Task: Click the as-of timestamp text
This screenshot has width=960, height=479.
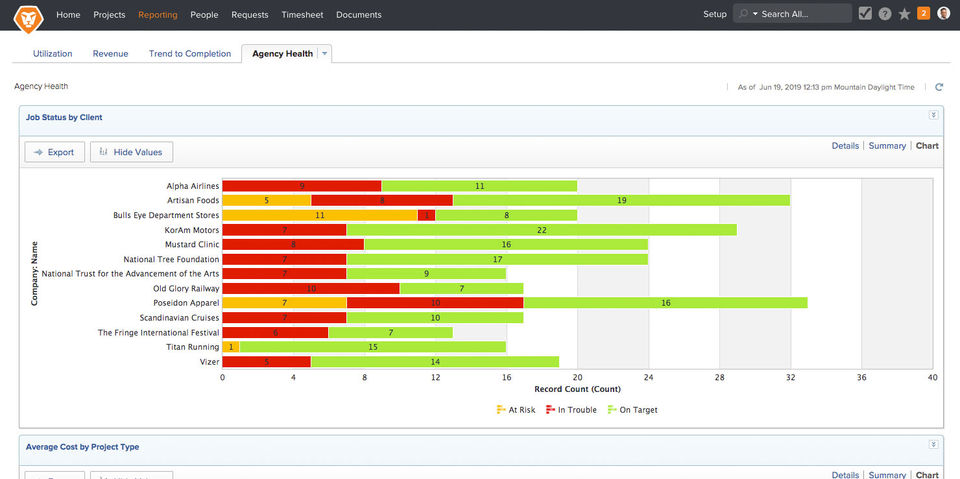Action: coord(827,88)
